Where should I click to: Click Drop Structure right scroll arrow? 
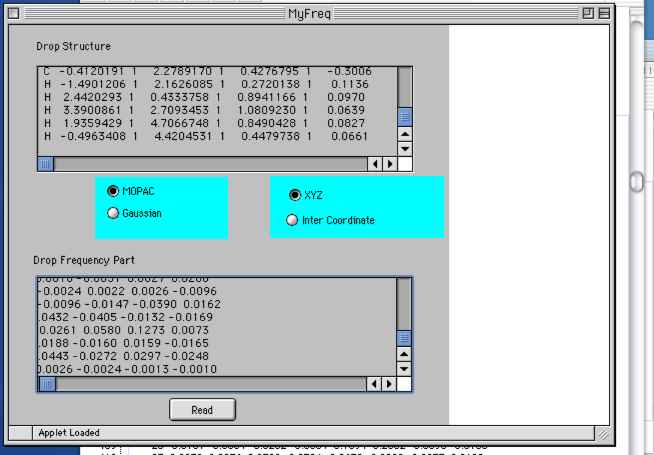coord(389,163)
